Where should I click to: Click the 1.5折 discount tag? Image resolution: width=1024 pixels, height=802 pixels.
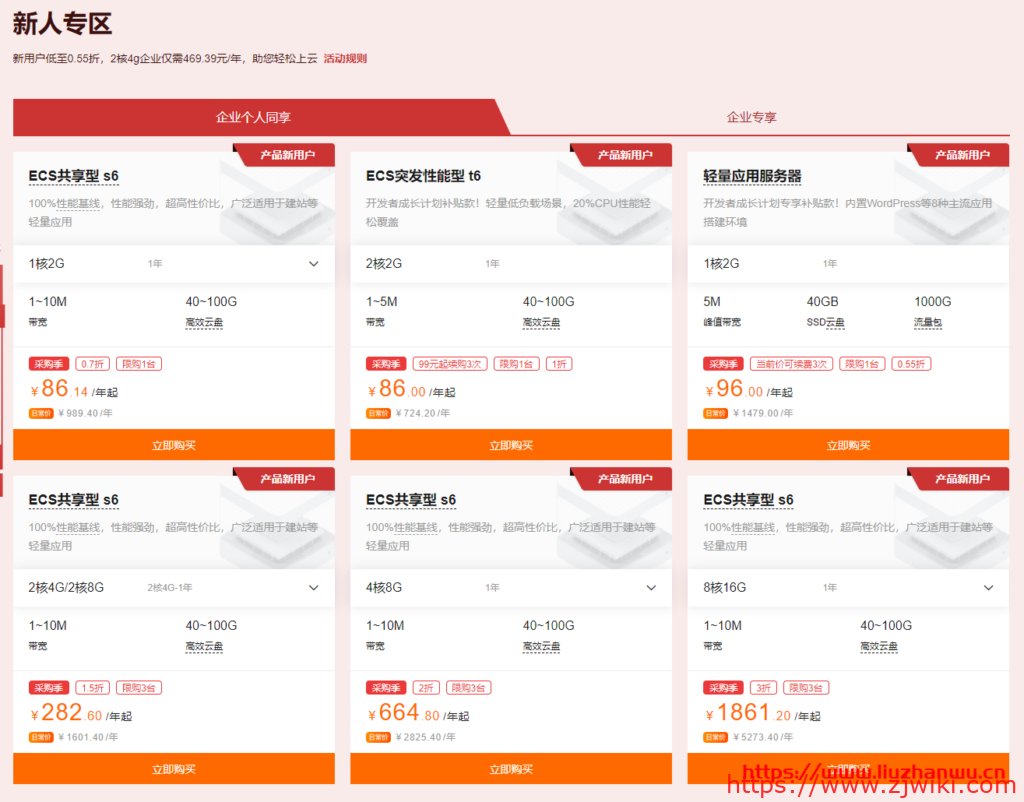pyautogui.click(x=93, y=688)
